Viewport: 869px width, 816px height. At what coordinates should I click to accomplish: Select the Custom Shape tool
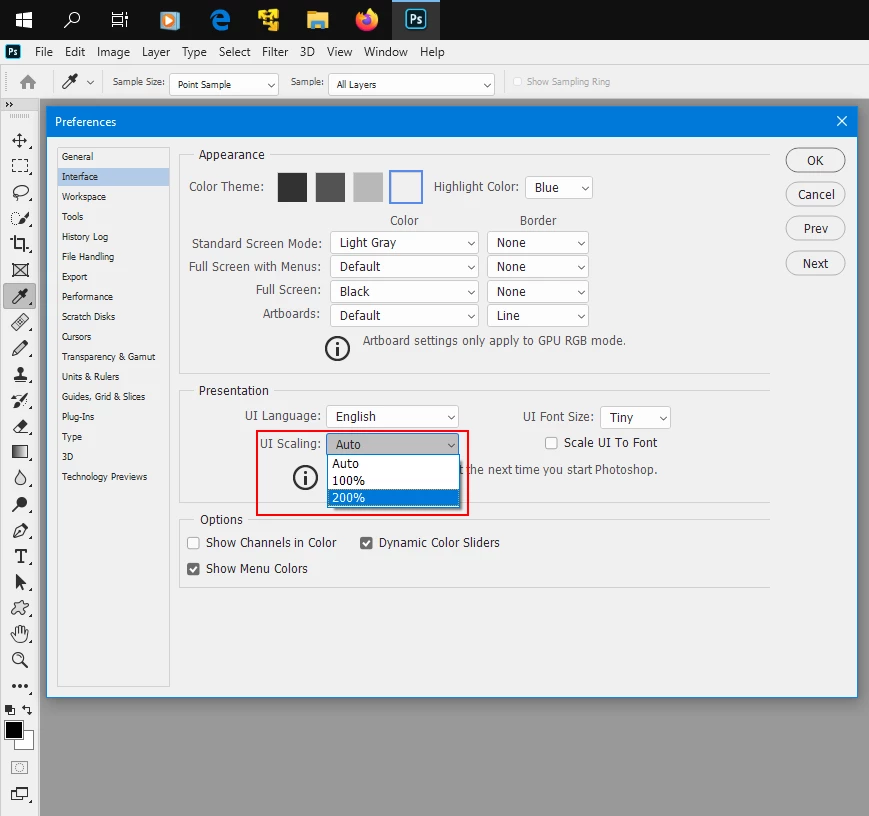tap(20, 608)
